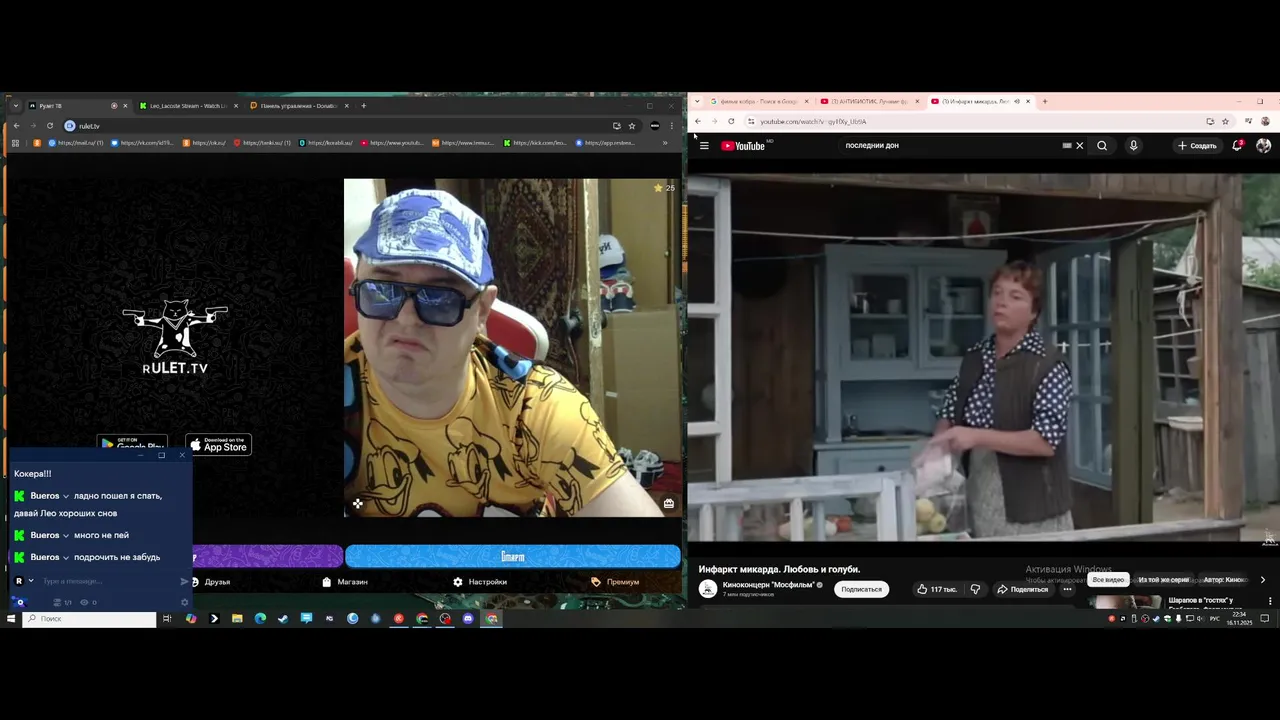The image size is (1280, 720).
Task: Click 'Поделиться' share button
Action: pos(1022,589)
